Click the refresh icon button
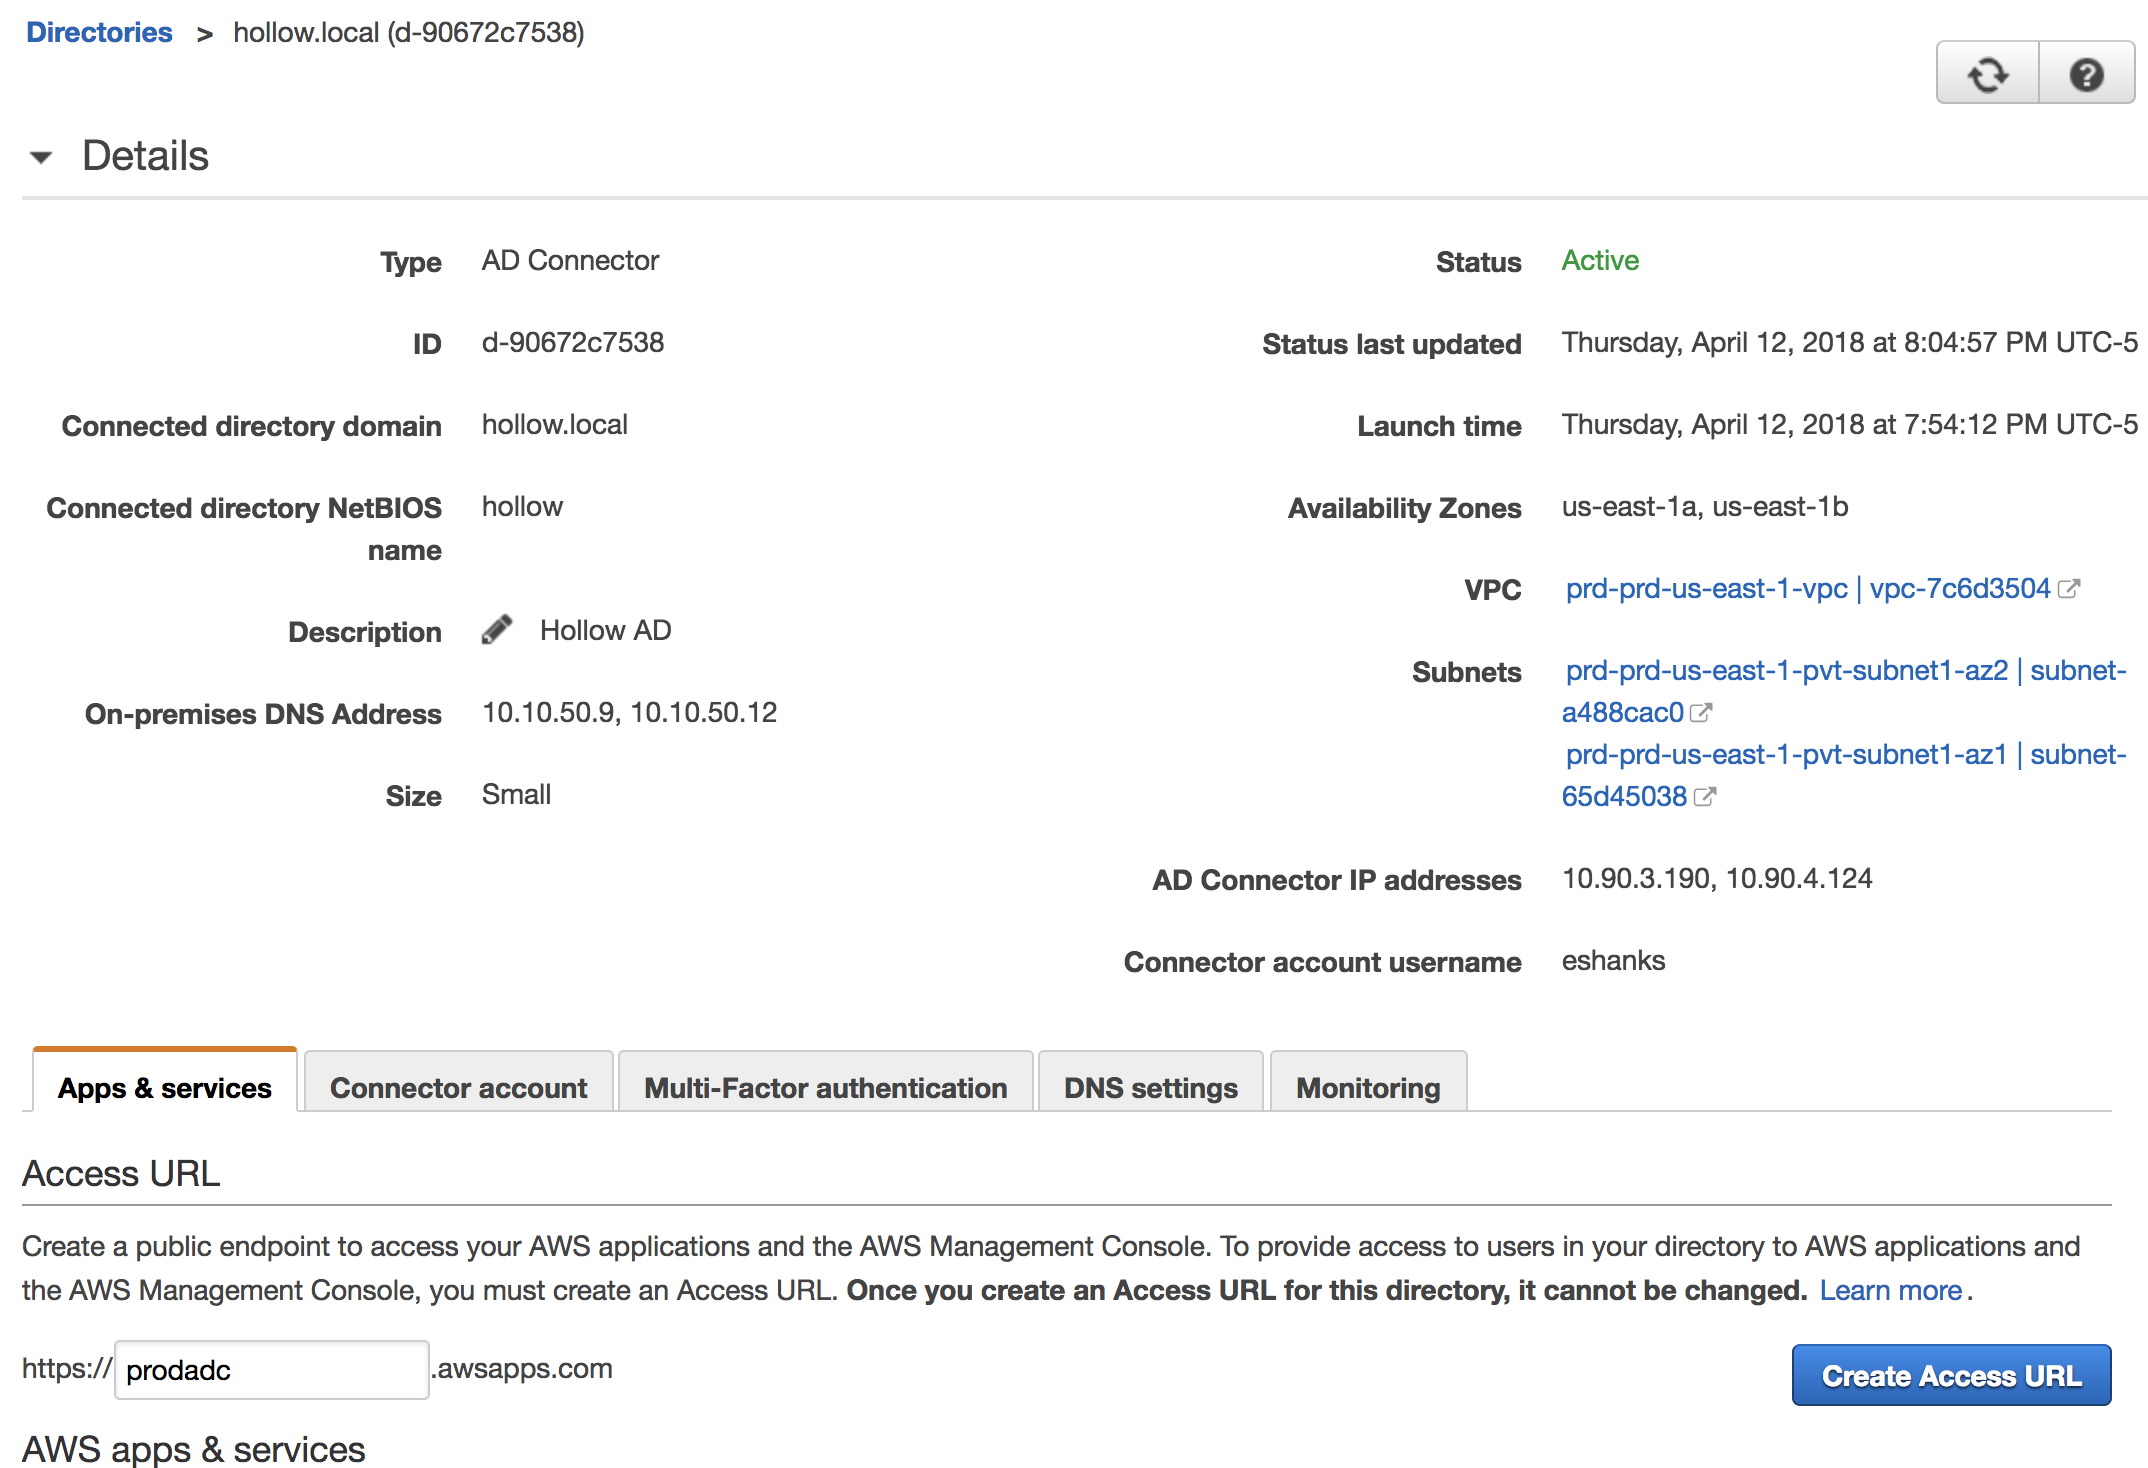This screenshot has width=2148, height=1468. pos(1987,75)
